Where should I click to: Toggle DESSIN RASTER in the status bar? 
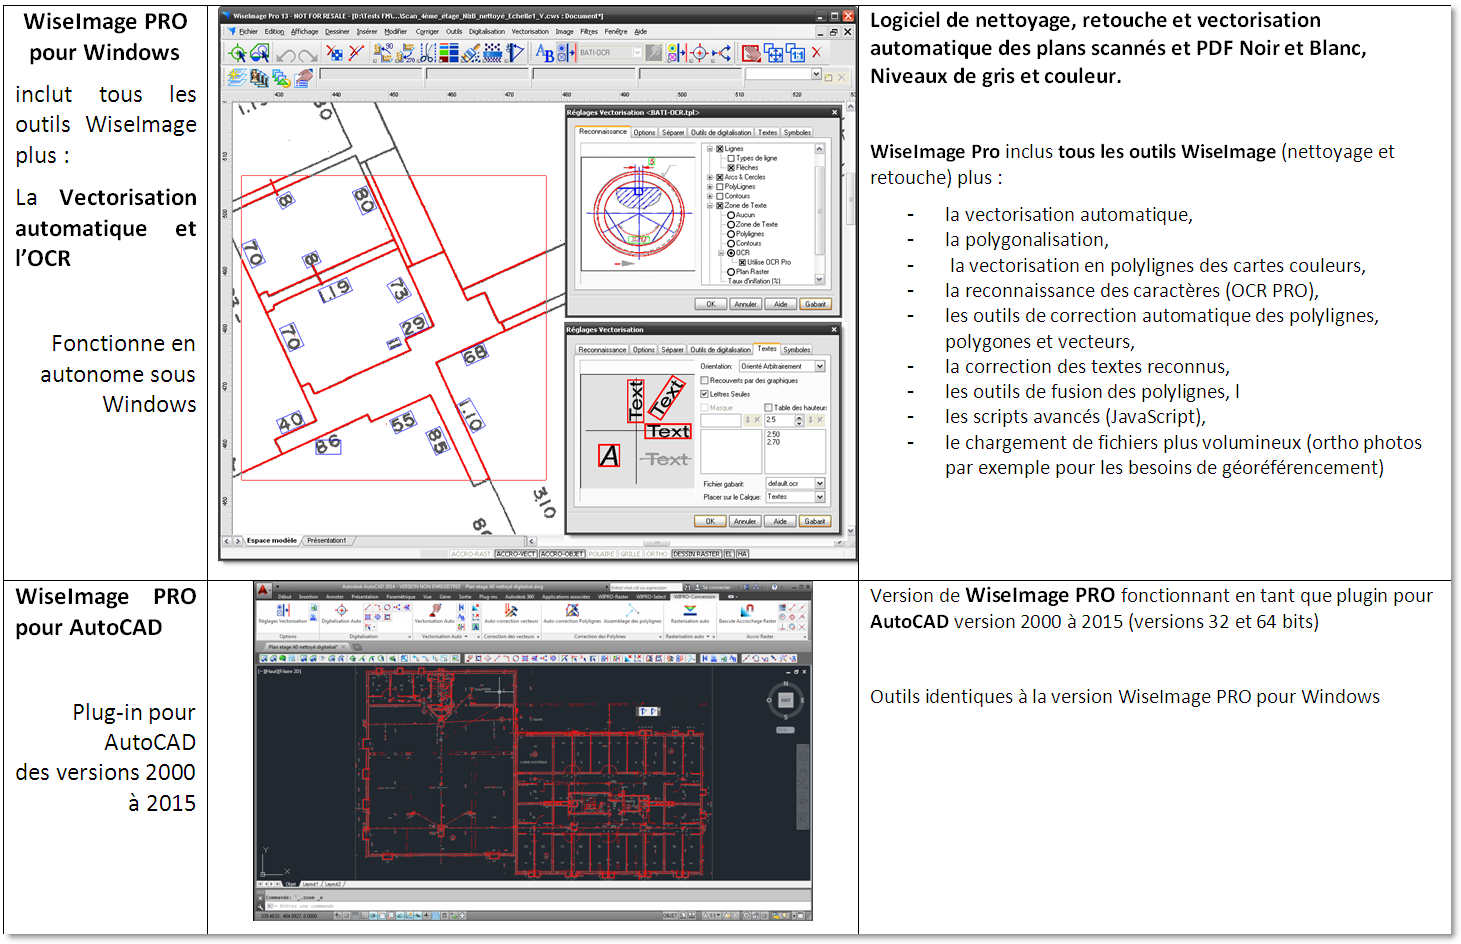click(696, 553)
